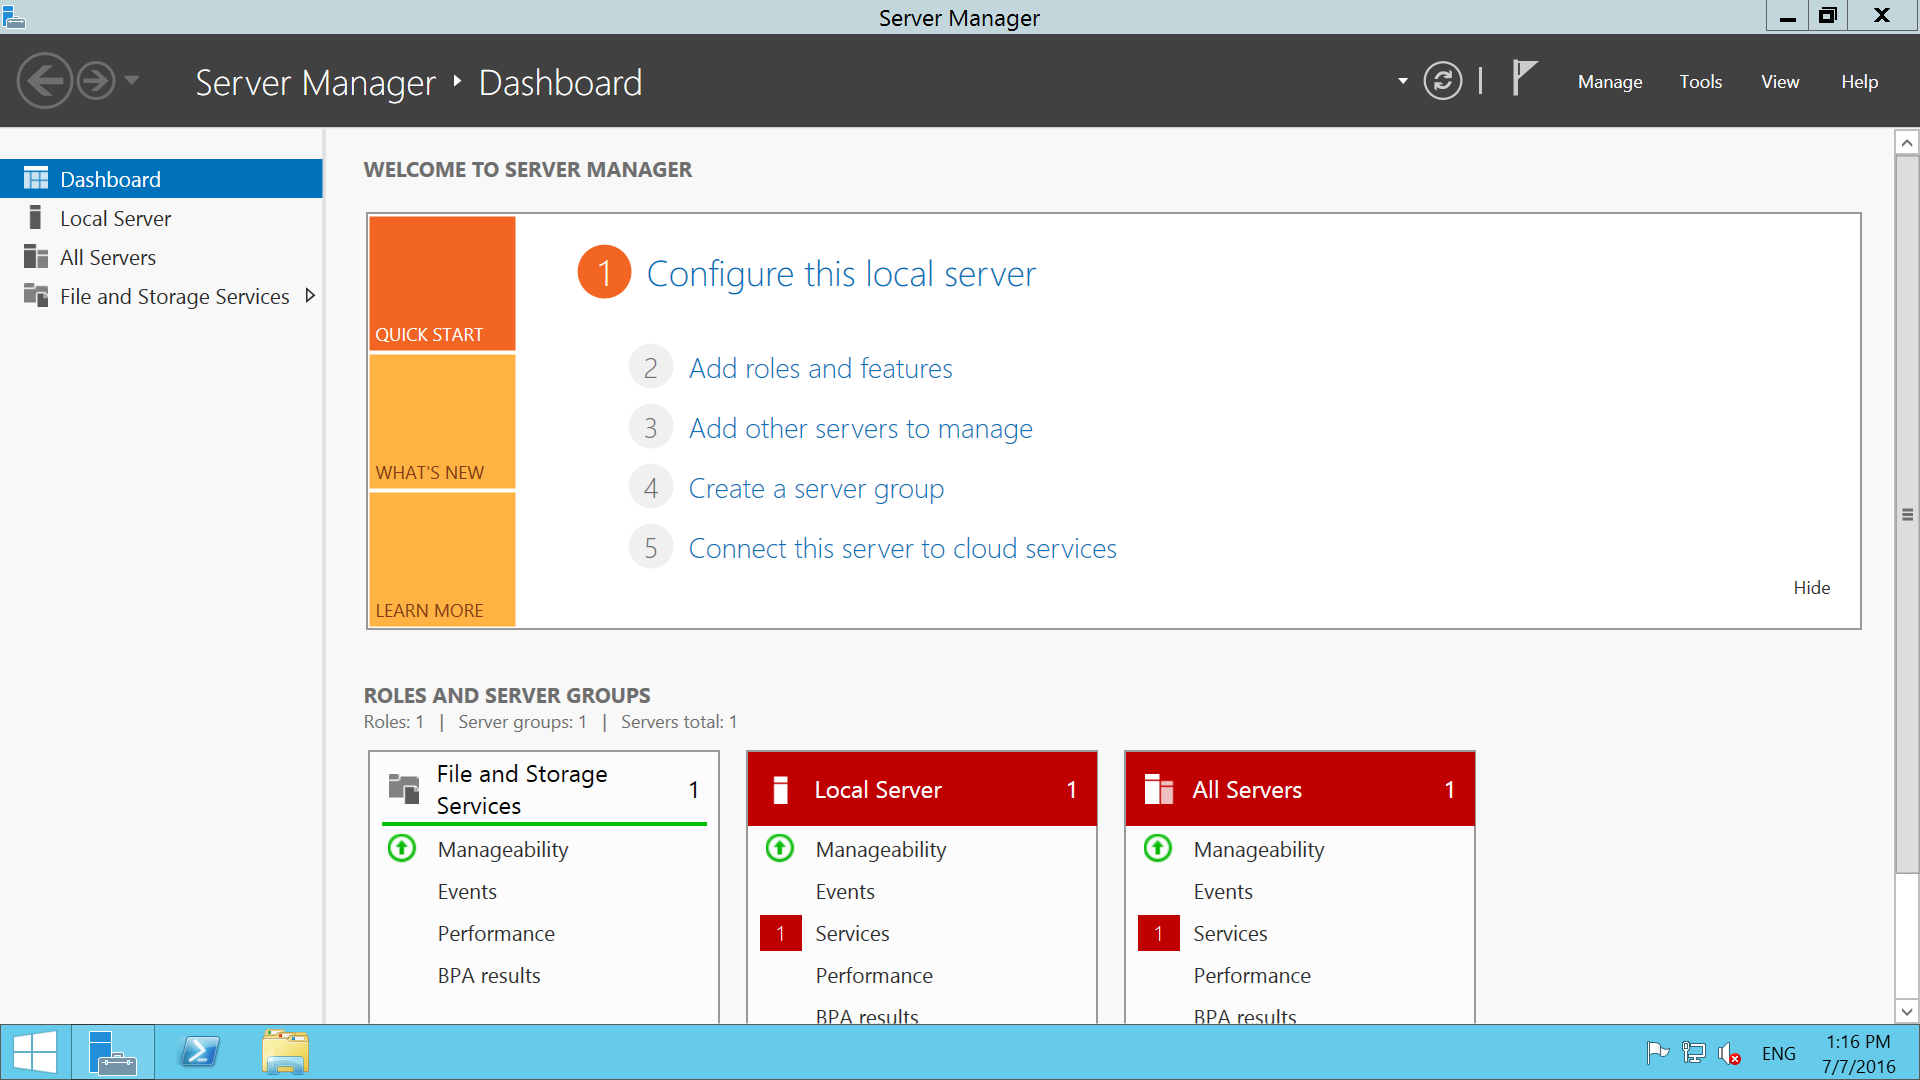
Task: Open File and Storage Services tile header
Action: pyautogui.click(x=544, y=789)
